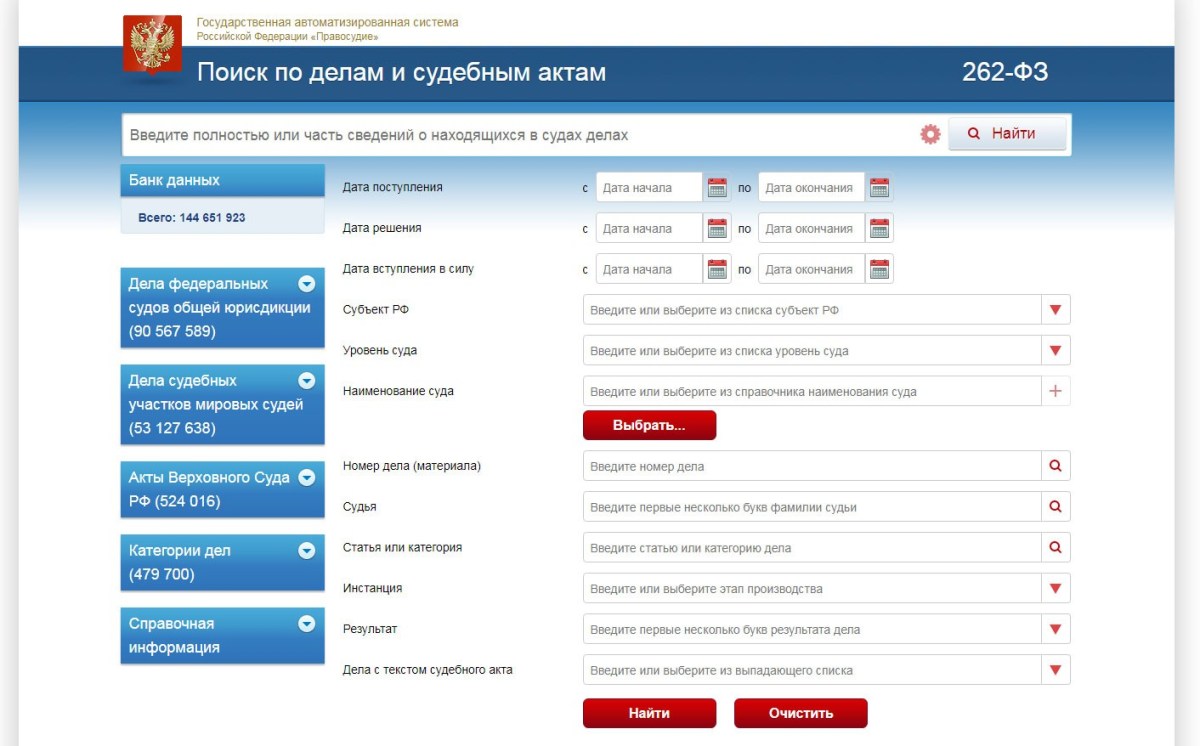
Task: Expand the Инстанция dropdown list
Action: [1055, 589]
